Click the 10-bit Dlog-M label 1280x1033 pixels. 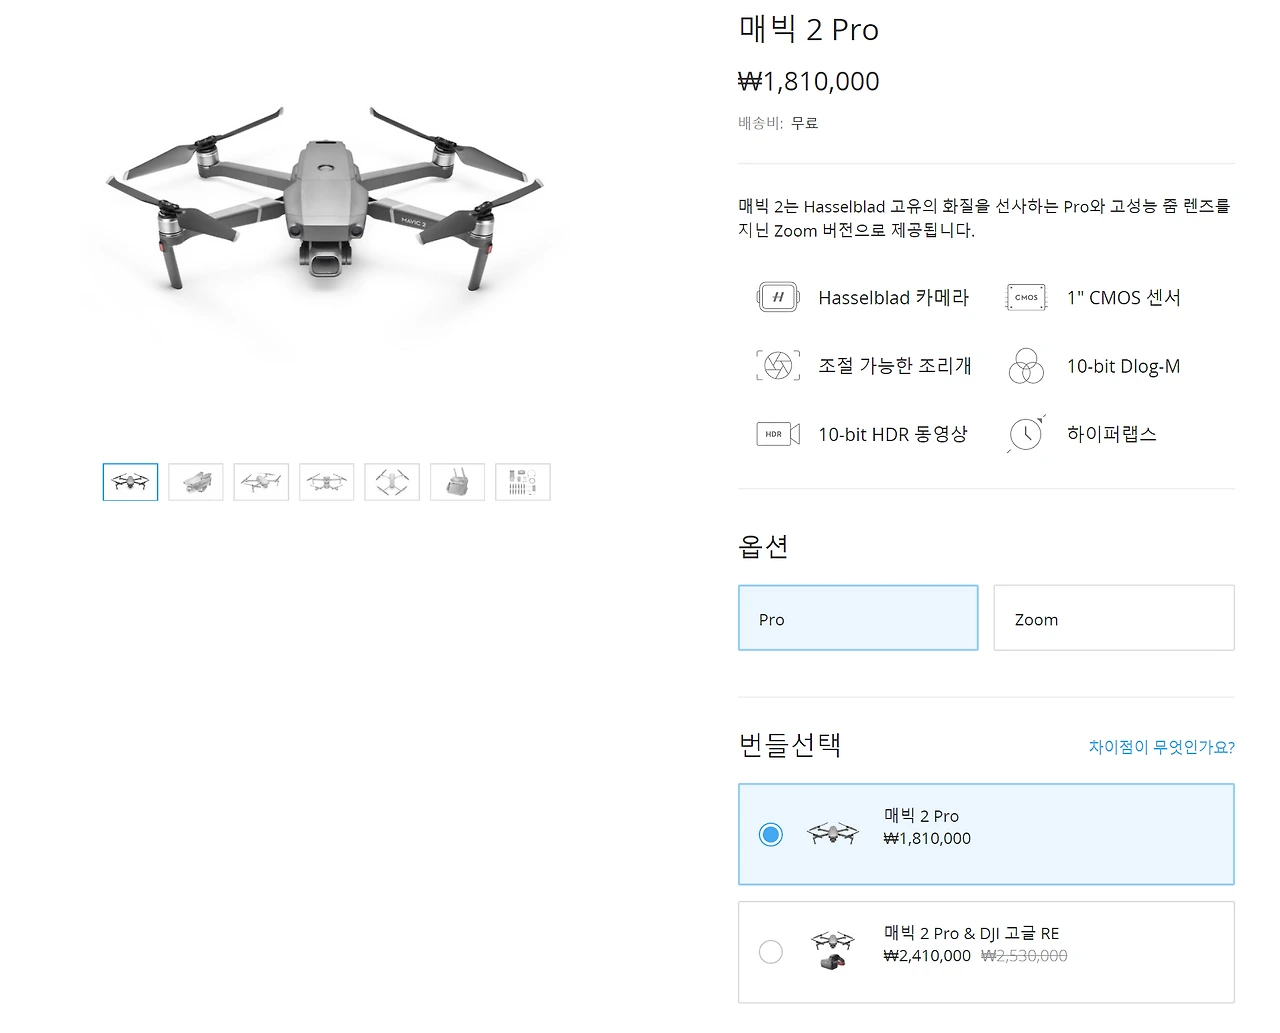pos(1123,366)
